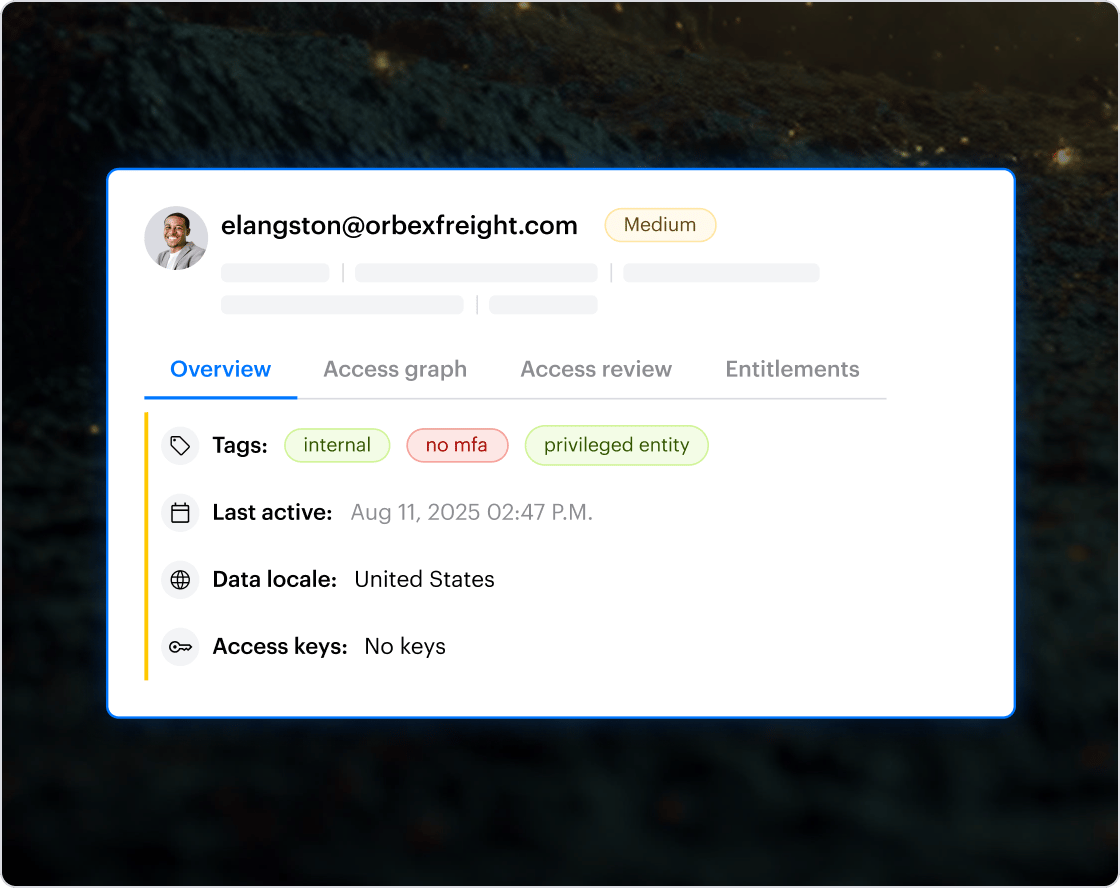The width and height of the screenshot is (1120, 888).
Task: Click the No keys value
Action: pyautogui.click(x=405, y=647)
